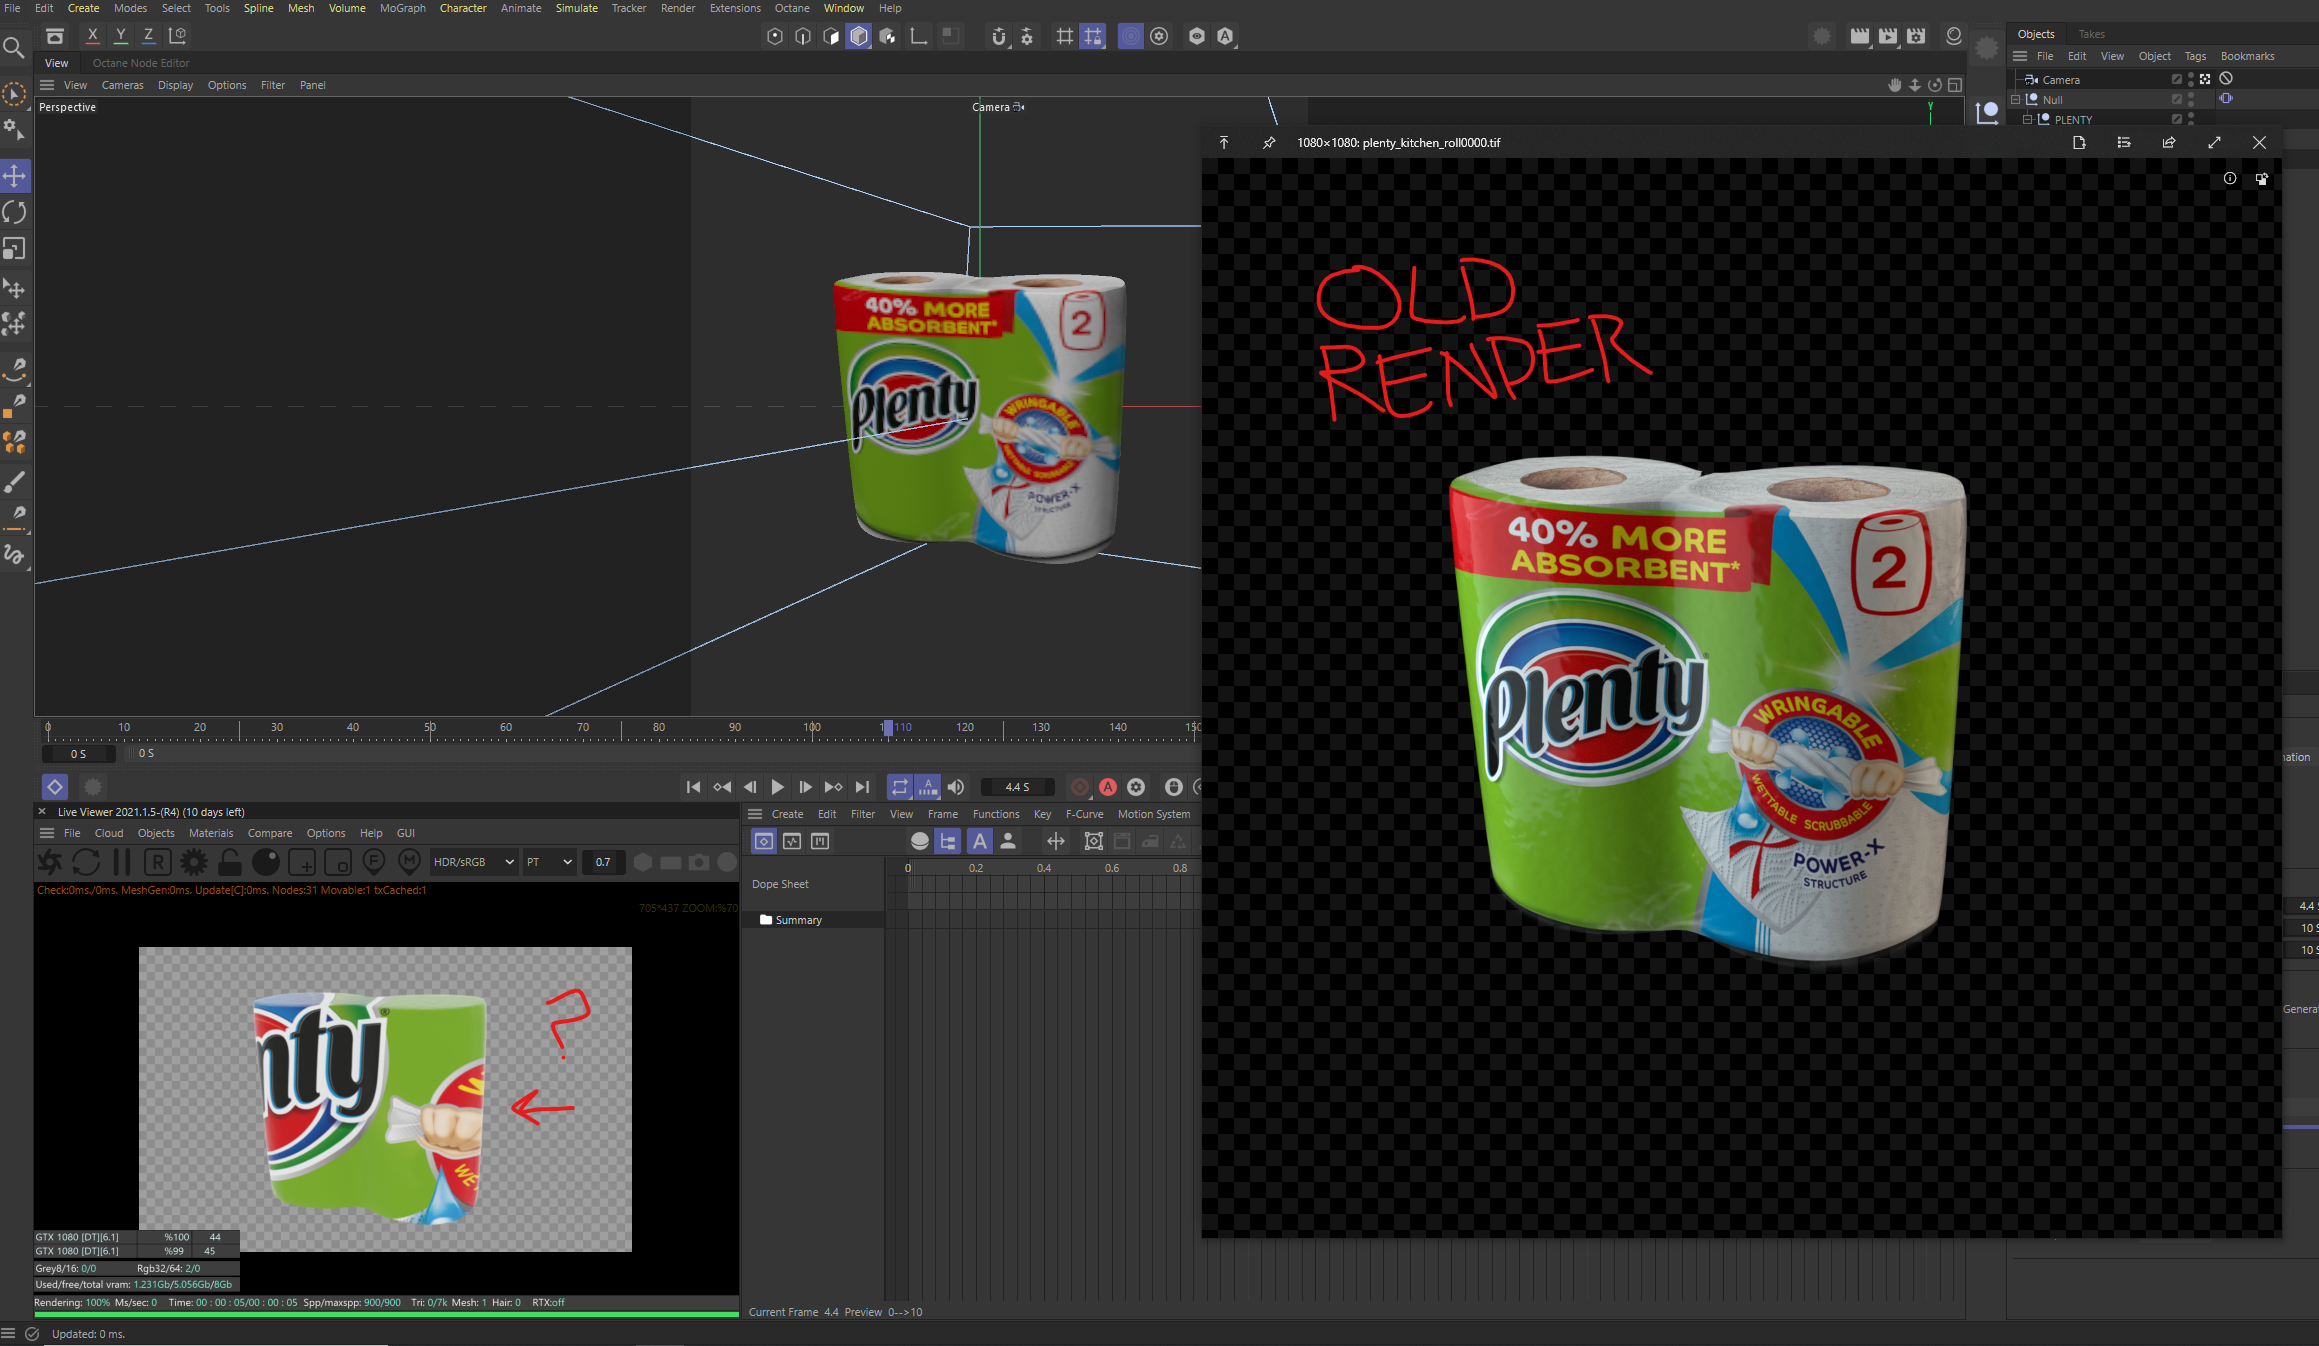2319x1346 pixels.
Task: Collapse the PLENTY object tree node
Action: 2028,119
